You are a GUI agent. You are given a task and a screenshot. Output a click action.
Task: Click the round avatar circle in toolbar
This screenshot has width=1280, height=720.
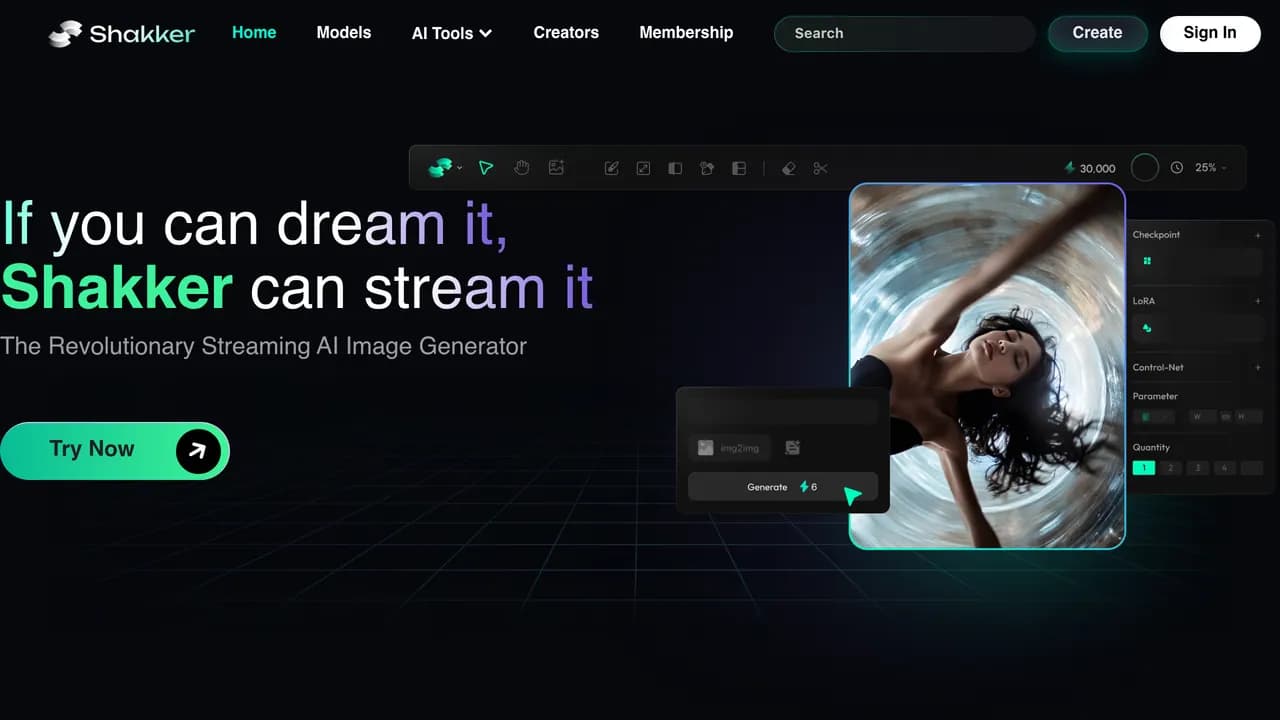click(1145, 168)
